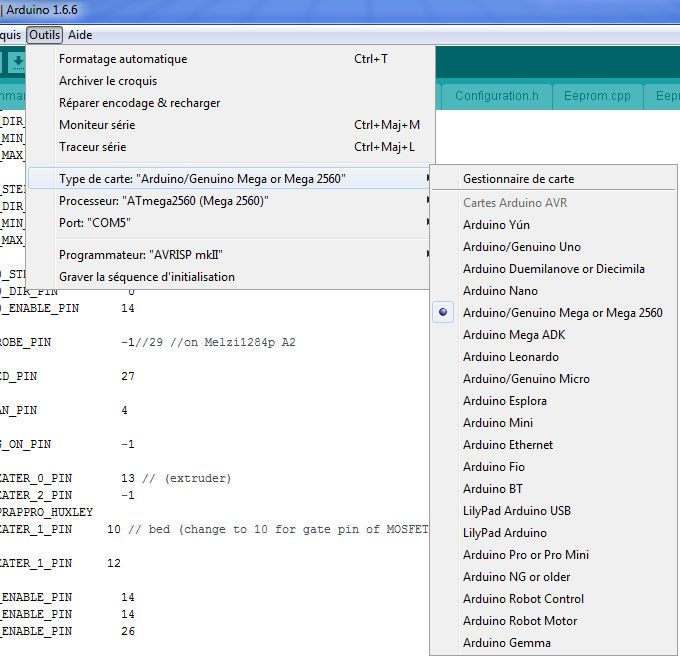Image resolution: width=680 pixels, height=660 pixels.
Task: Select the Arduino Esplora board
Action: pos(554,401)
